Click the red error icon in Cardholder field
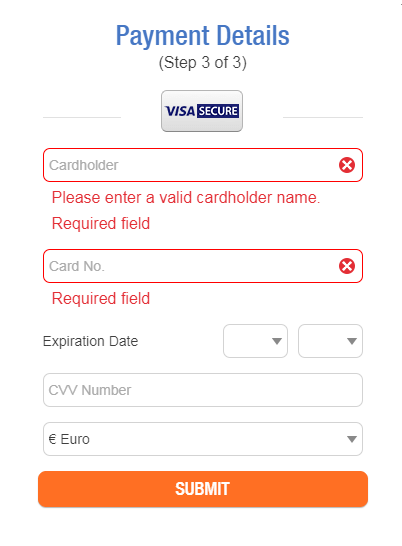The width and height of the screenshot is (402, 546). [x=347, y=165]
